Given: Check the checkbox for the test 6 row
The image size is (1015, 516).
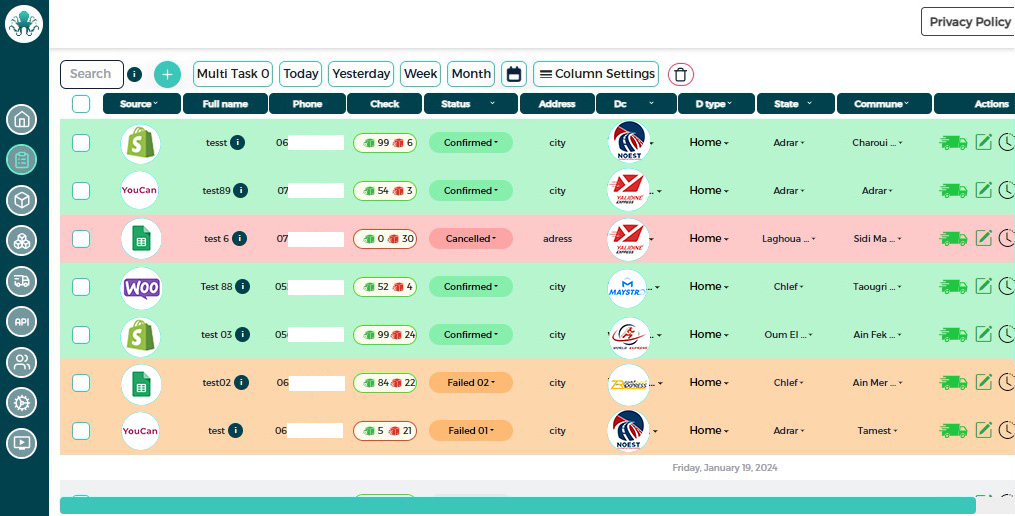Looking at the screenshot, I should (81, 239).
